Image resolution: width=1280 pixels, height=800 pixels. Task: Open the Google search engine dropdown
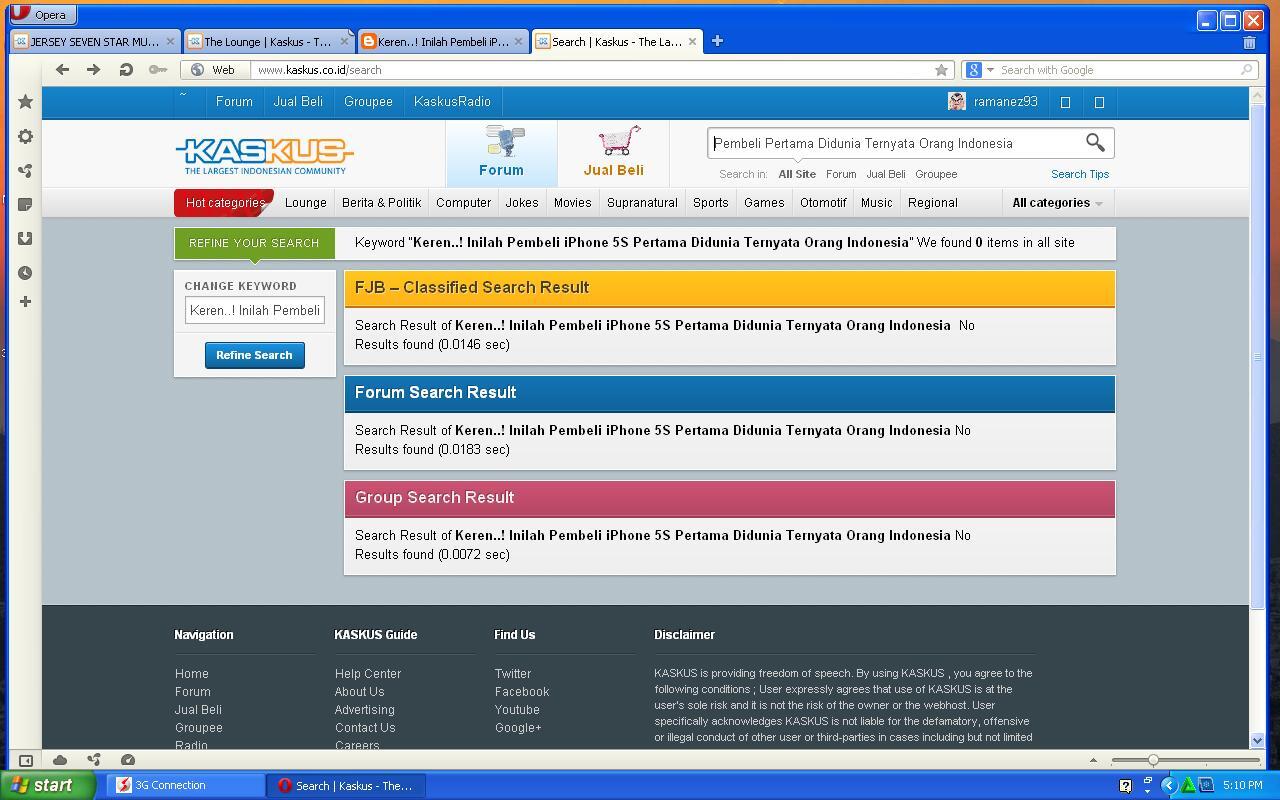pyautogui.click(x=978, y=70)
